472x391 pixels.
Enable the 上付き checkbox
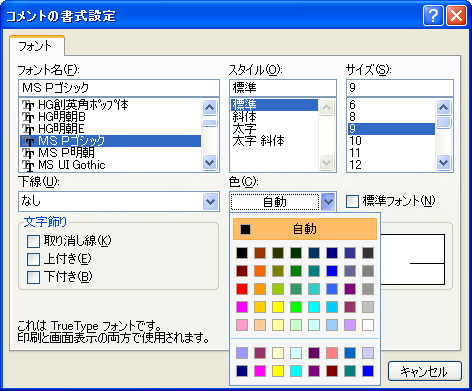pos(33,259)
